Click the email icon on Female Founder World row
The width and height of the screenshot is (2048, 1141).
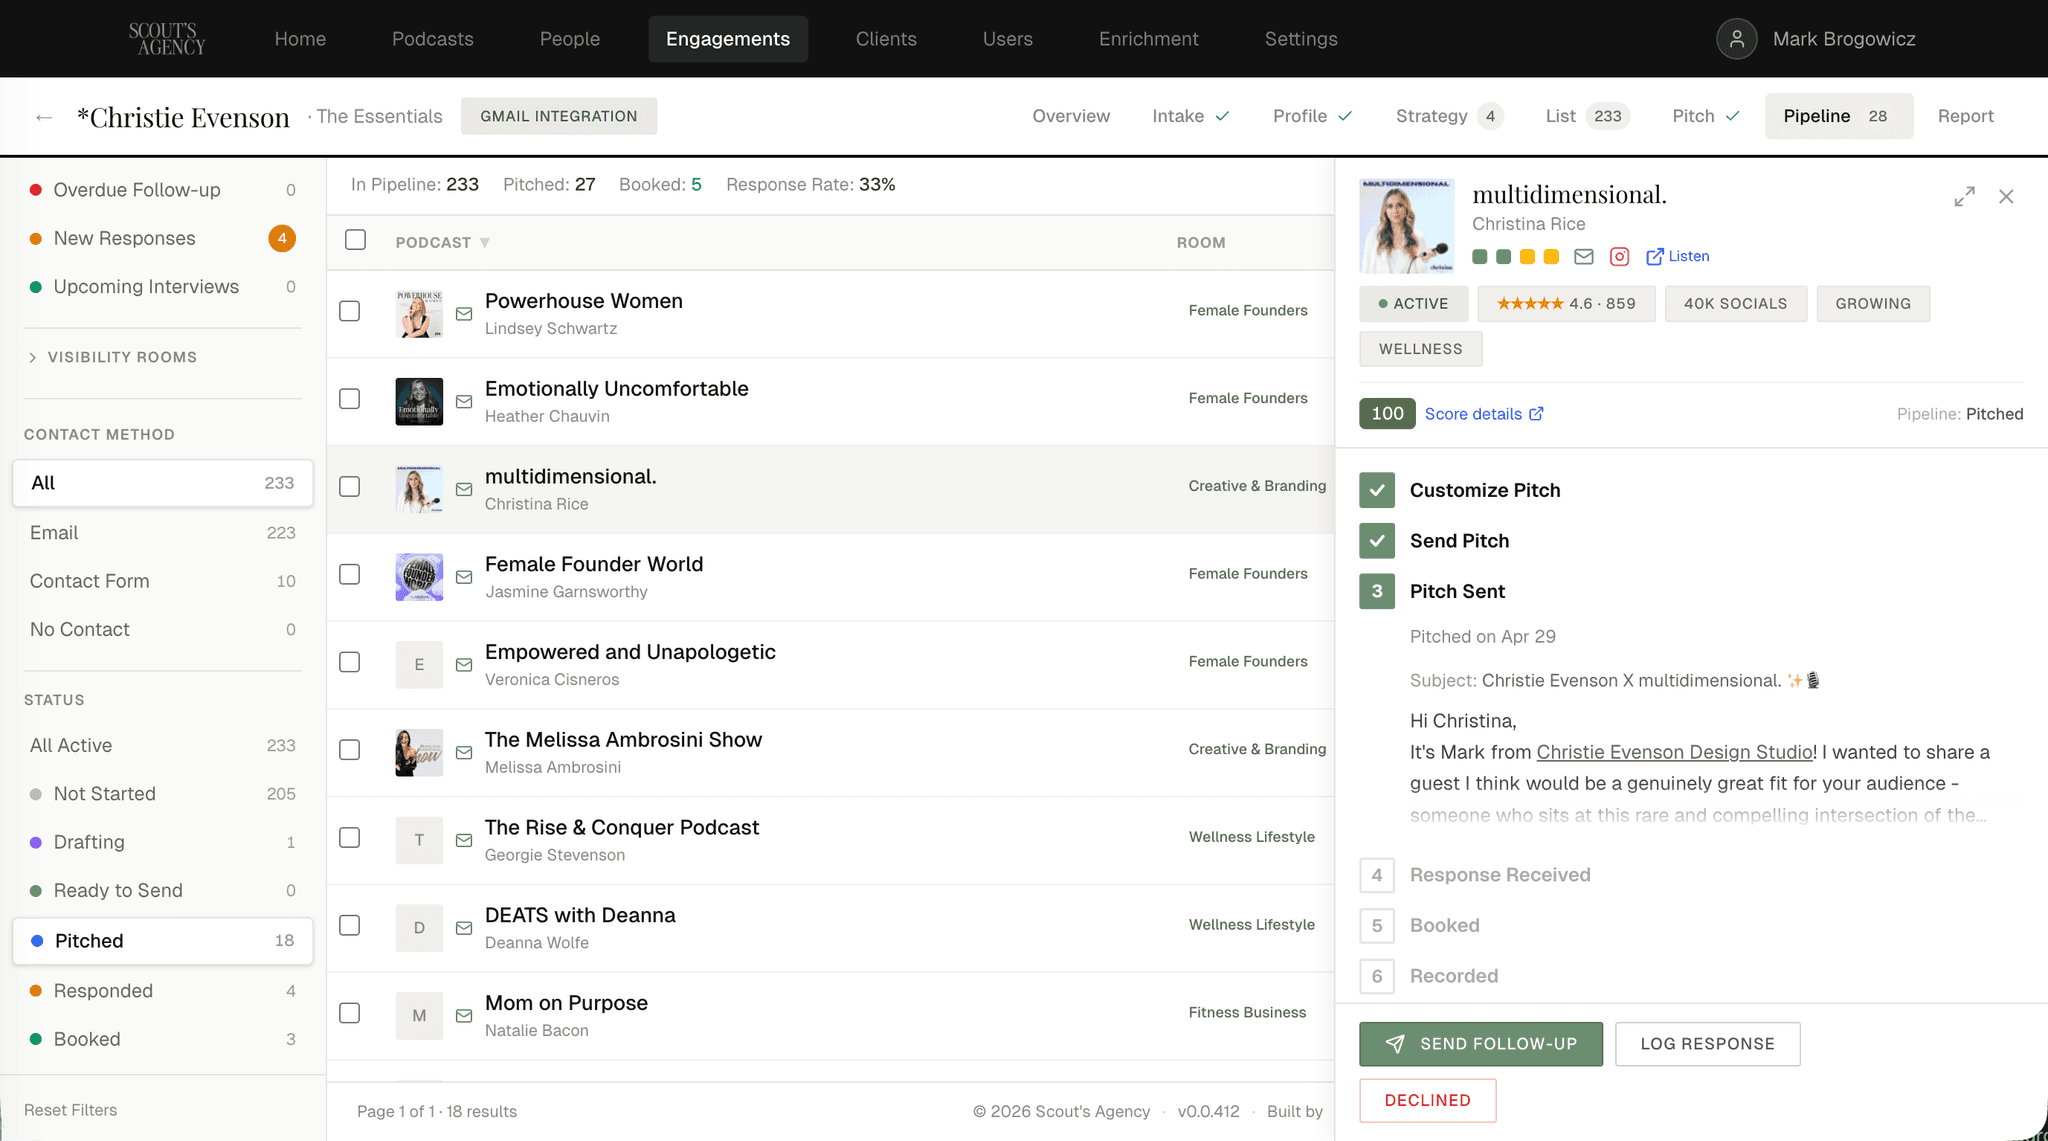464,577
